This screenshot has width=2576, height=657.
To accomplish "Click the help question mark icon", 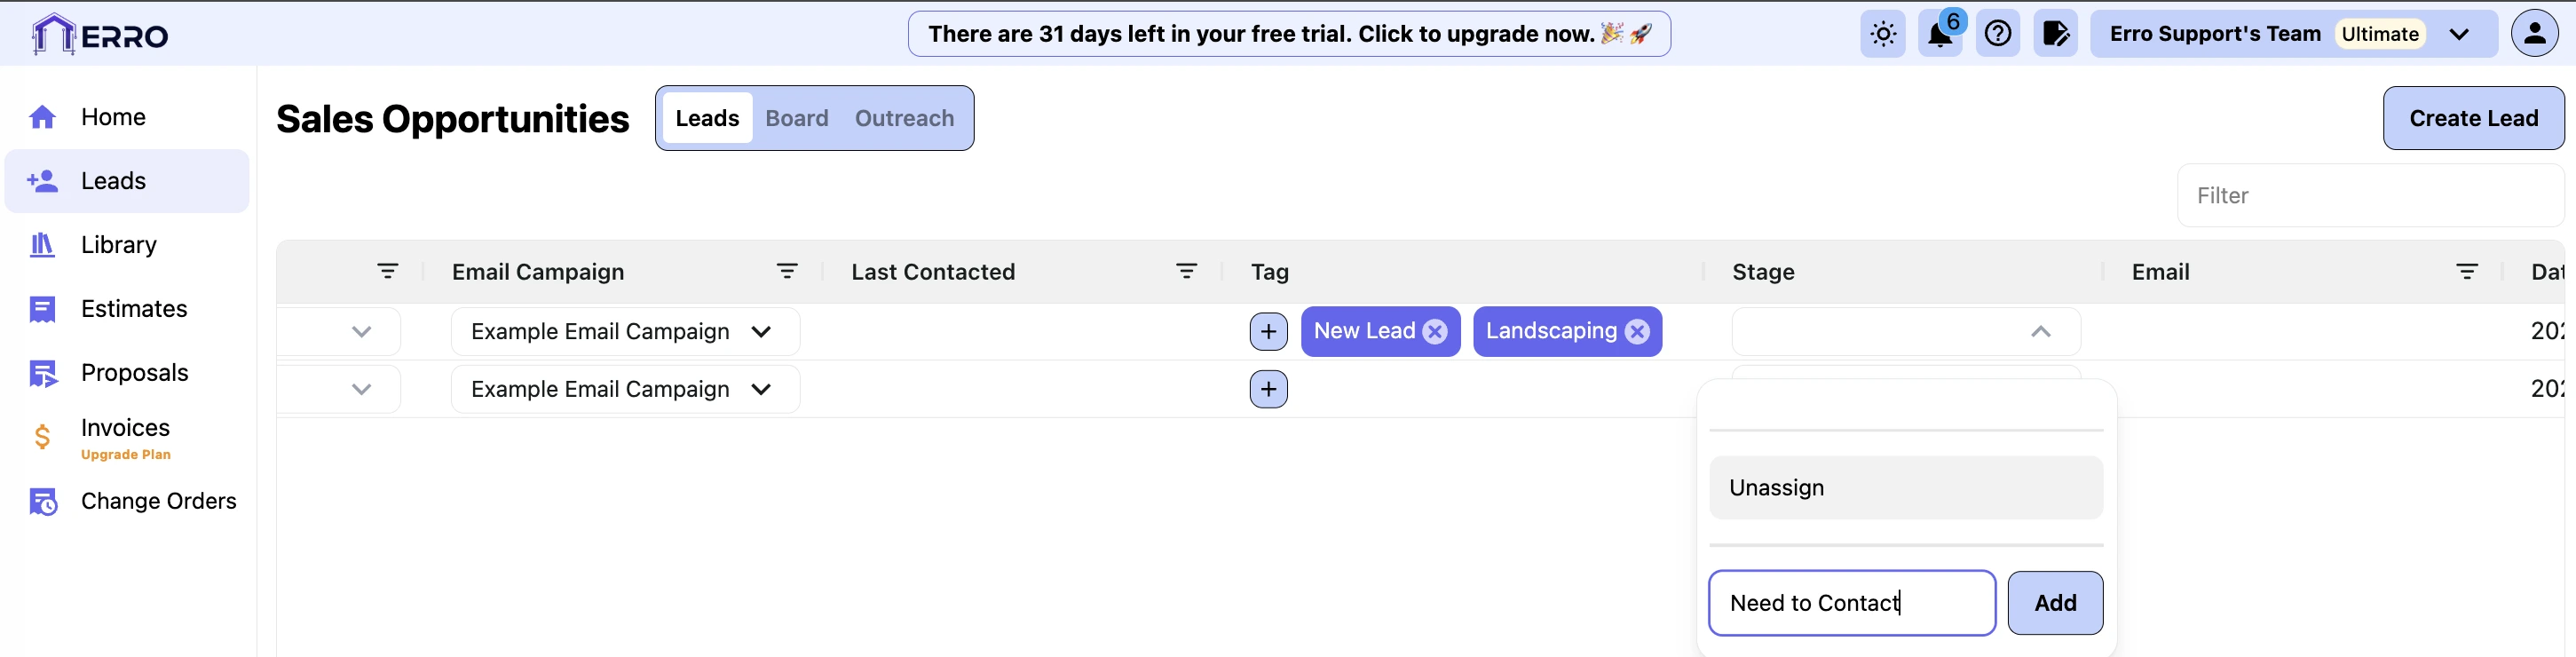I will coord(1998,35).
